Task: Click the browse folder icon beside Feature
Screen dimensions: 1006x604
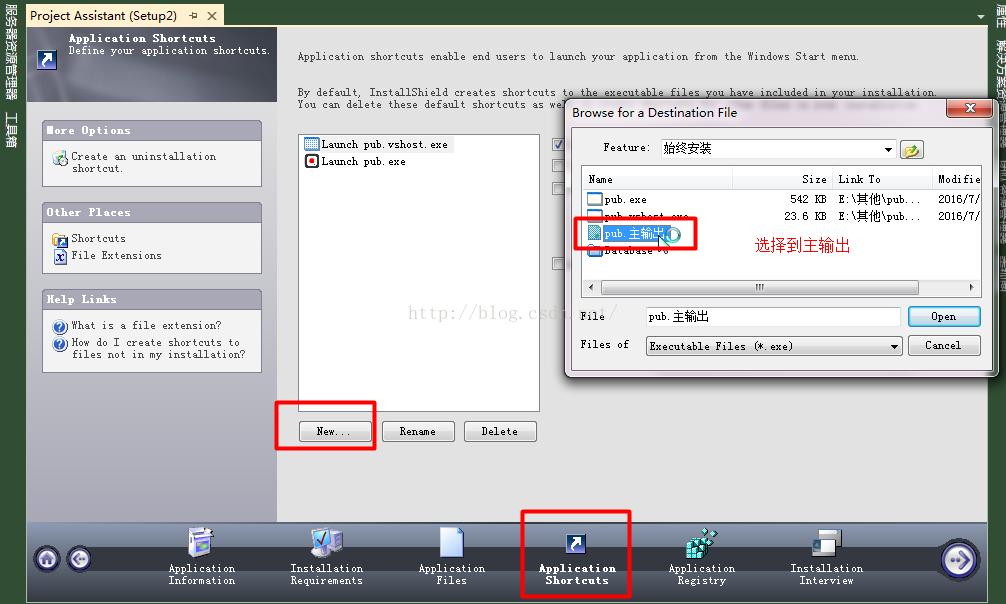Action: (x=911, y=150)
